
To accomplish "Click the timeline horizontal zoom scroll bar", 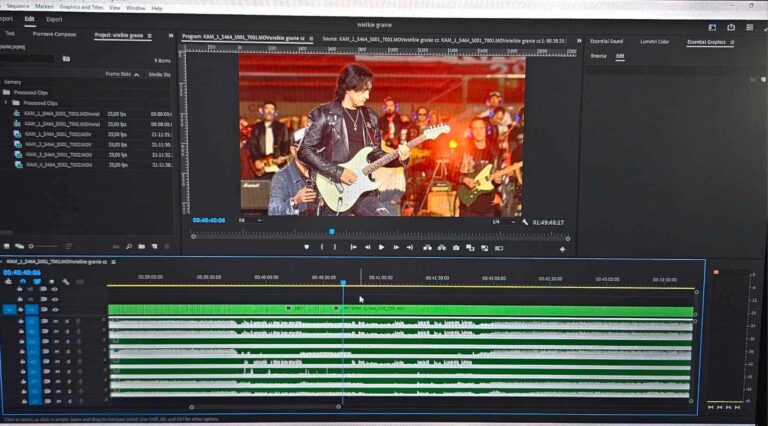I will coord(265,407).
